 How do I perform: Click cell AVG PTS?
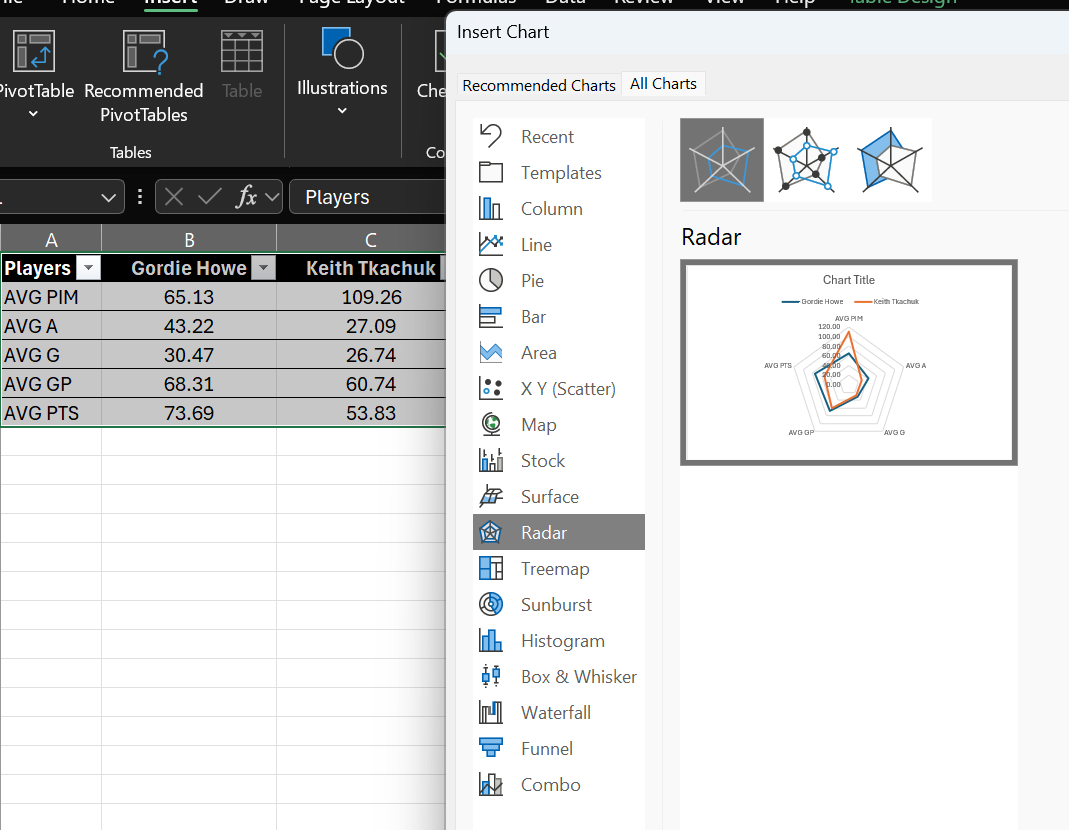coord(51,413)
